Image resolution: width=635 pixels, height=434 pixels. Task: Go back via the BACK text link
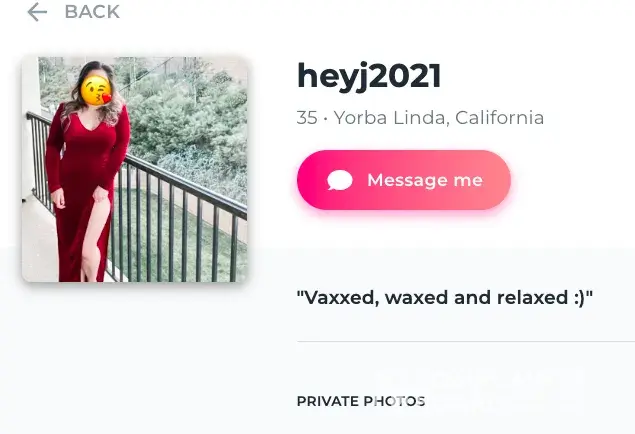(x=92, y=12)
